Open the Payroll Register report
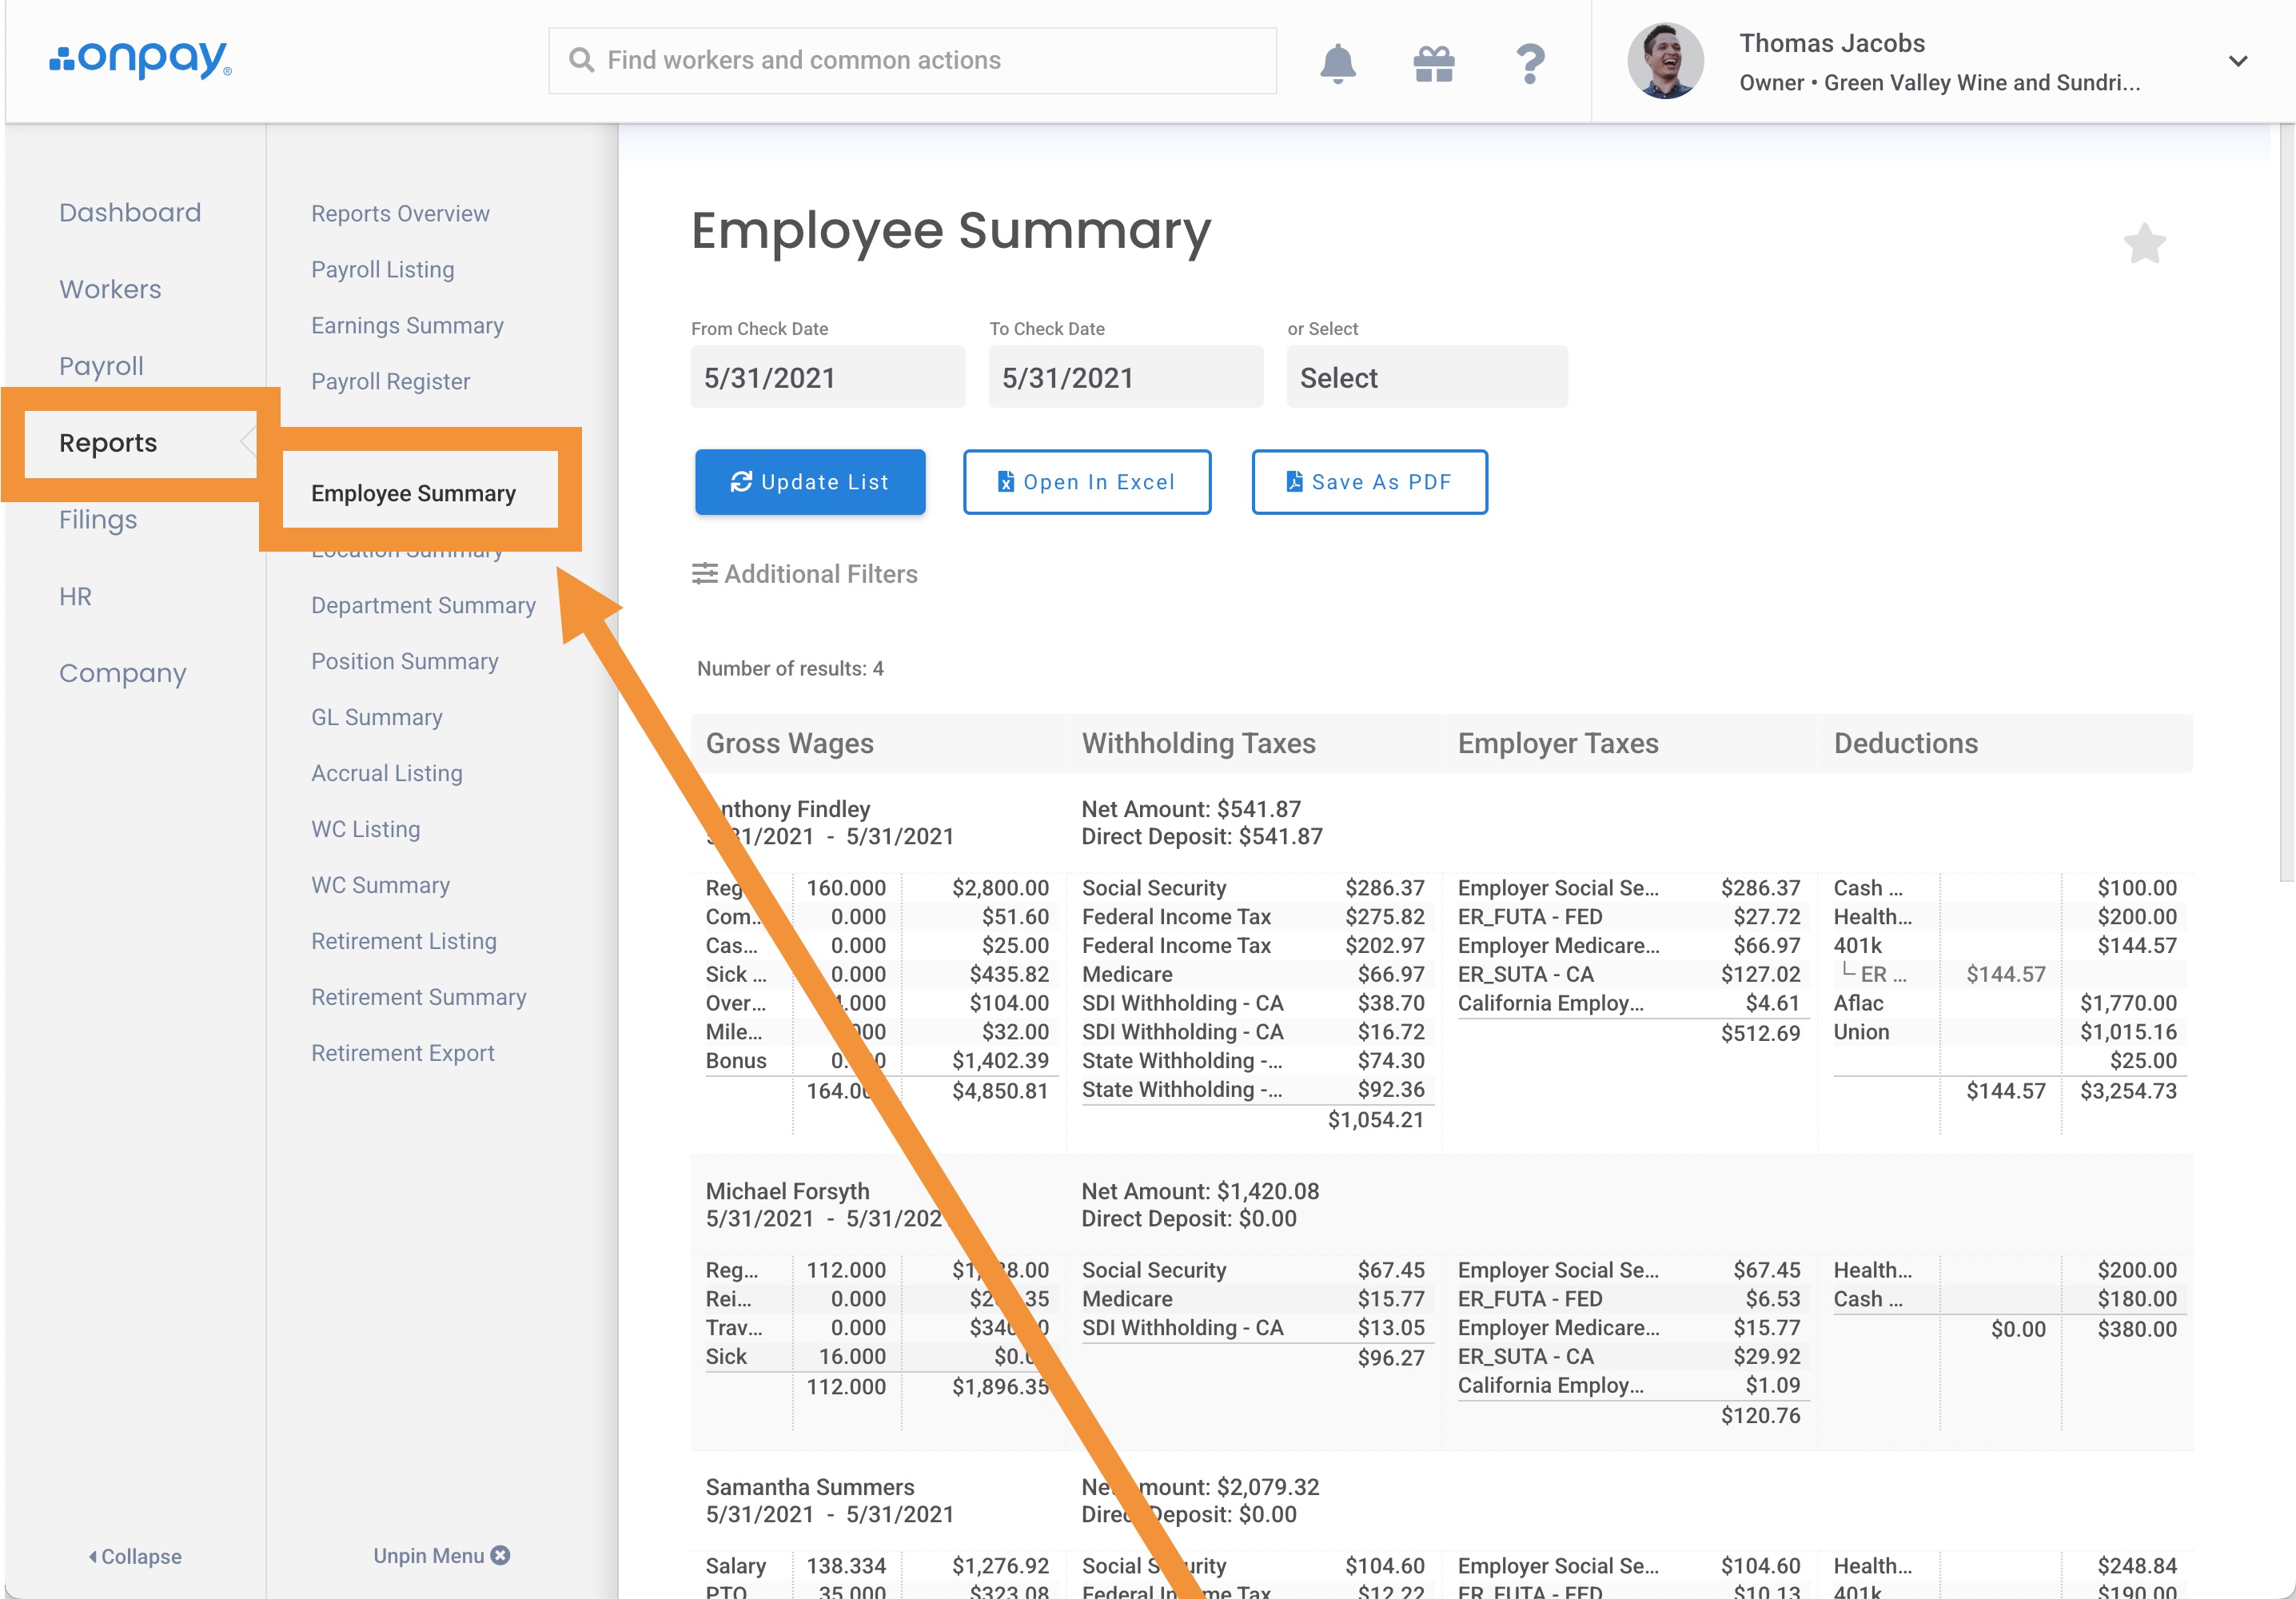 tap(390, 381)
